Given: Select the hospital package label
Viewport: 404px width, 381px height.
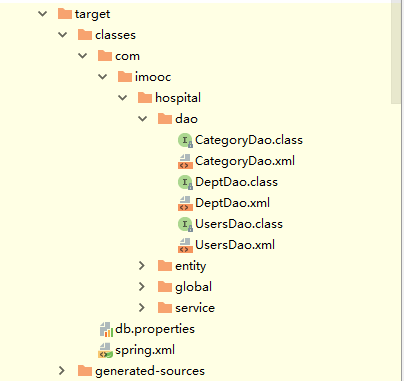Looking at the screenshot, I should [178, 98].
